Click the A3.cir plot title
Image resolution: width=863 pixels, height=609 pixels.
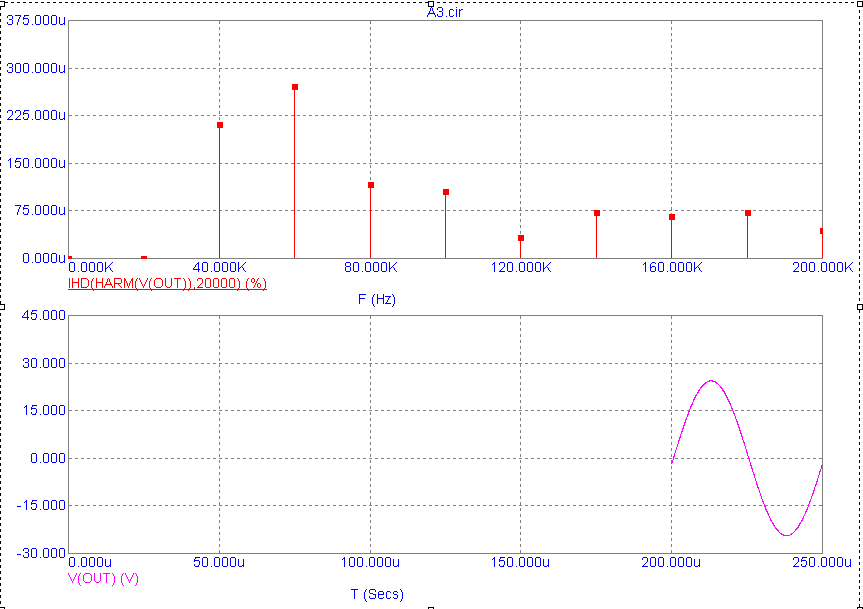(445, 12)
